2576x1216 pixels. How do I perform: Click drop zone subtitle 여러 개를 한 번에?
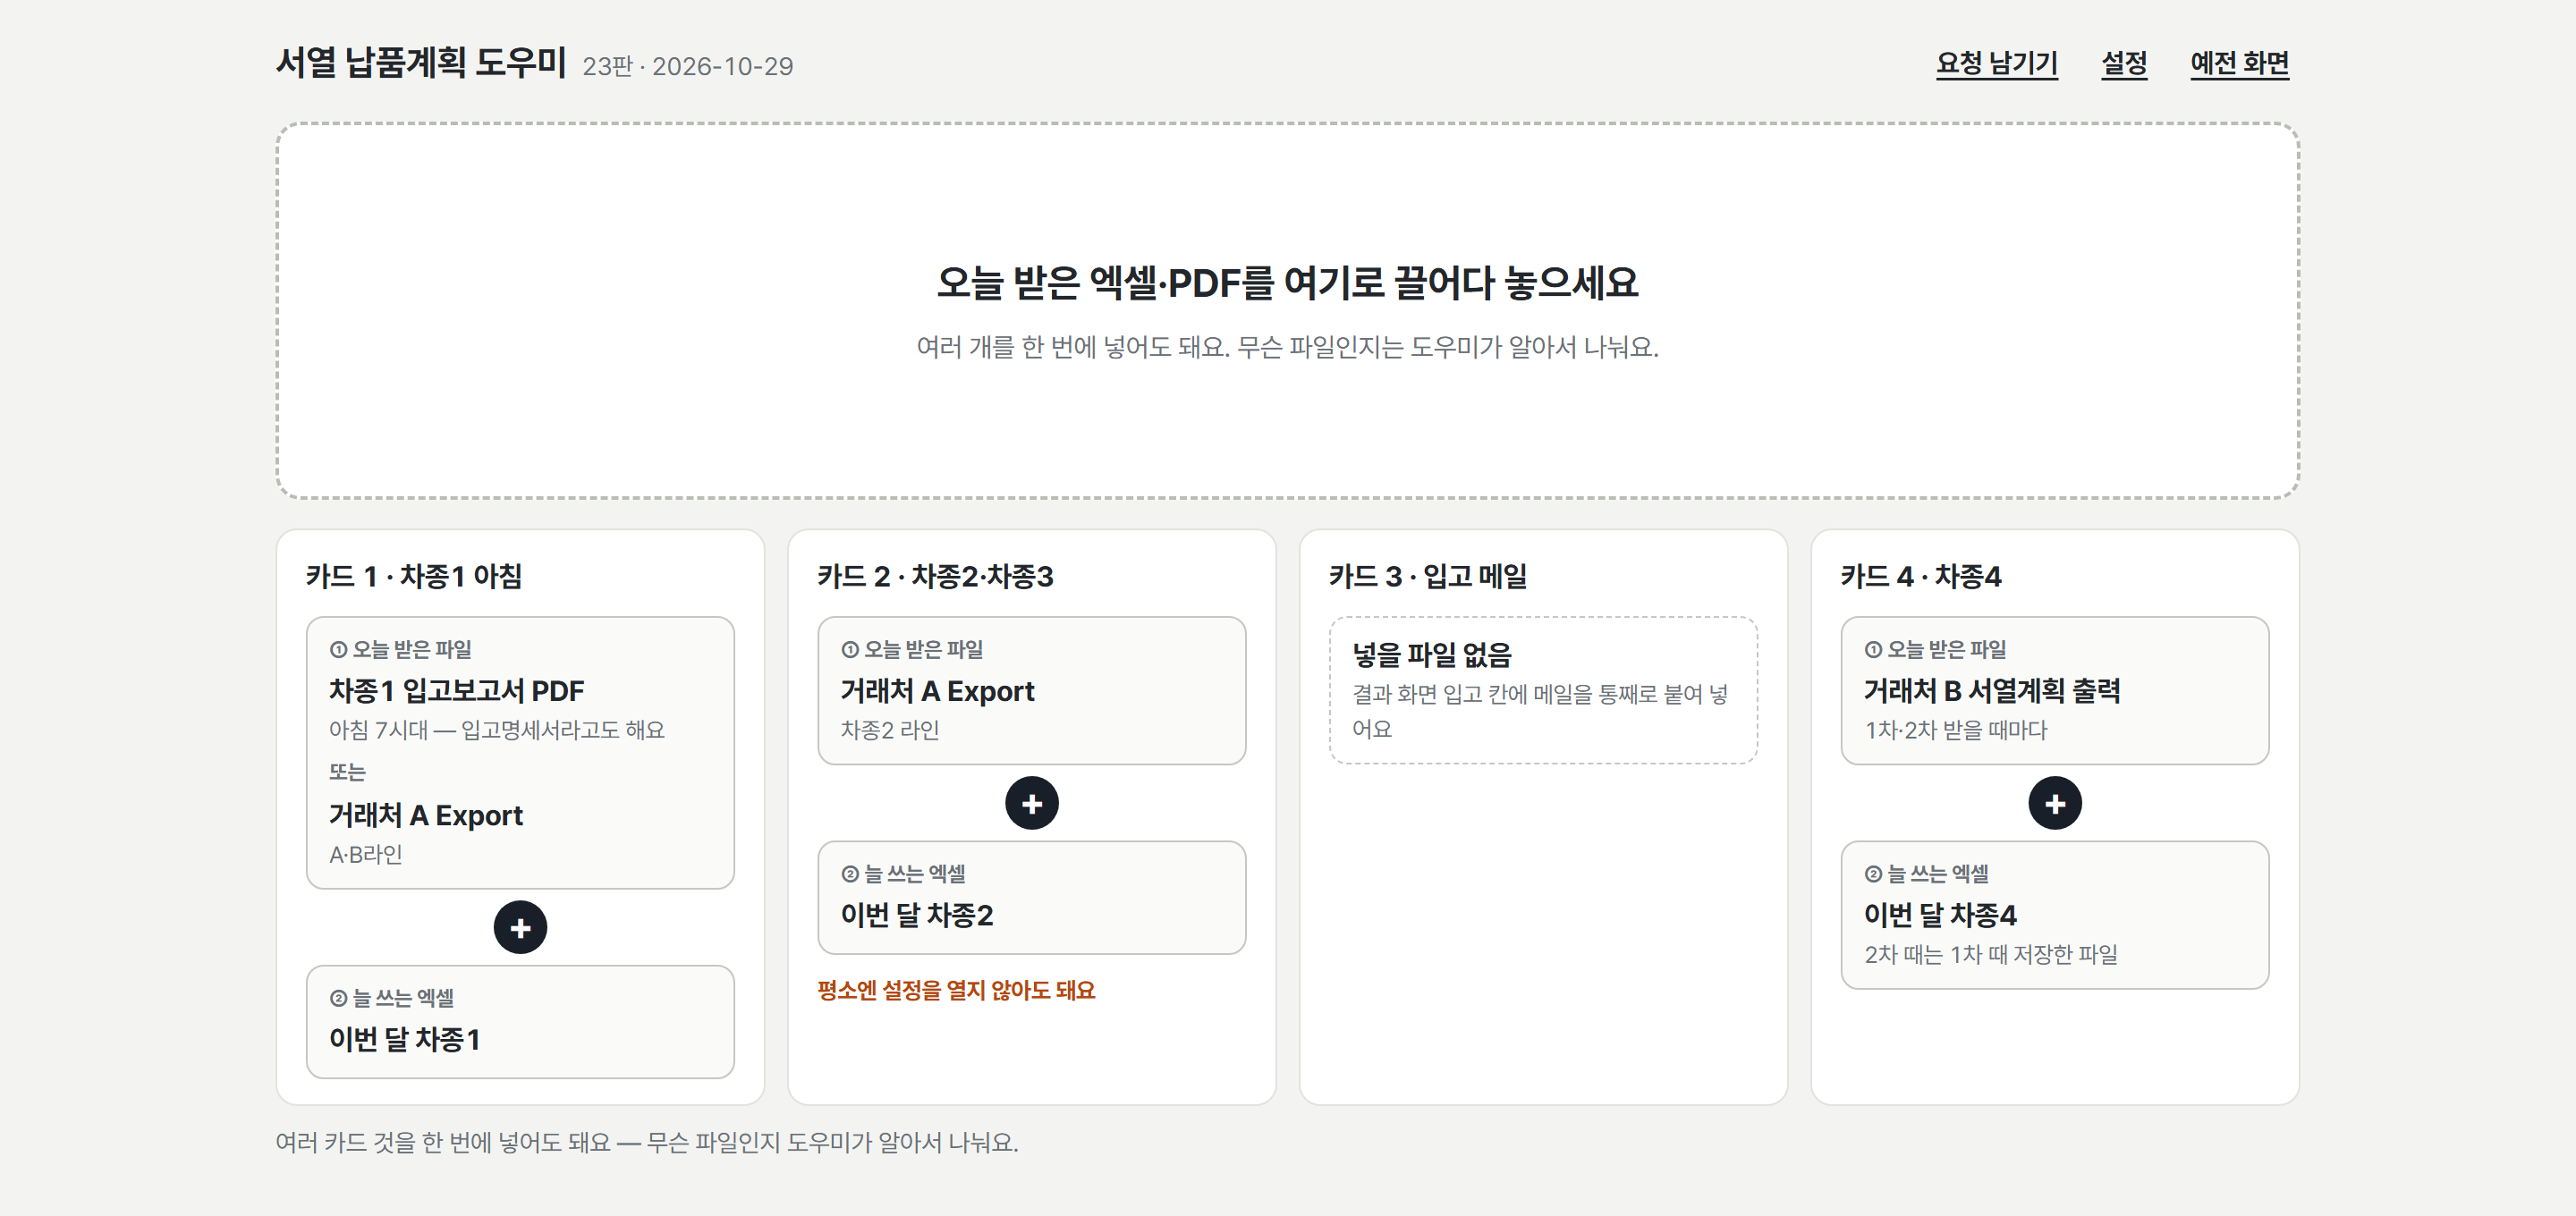coord(1287,347)
